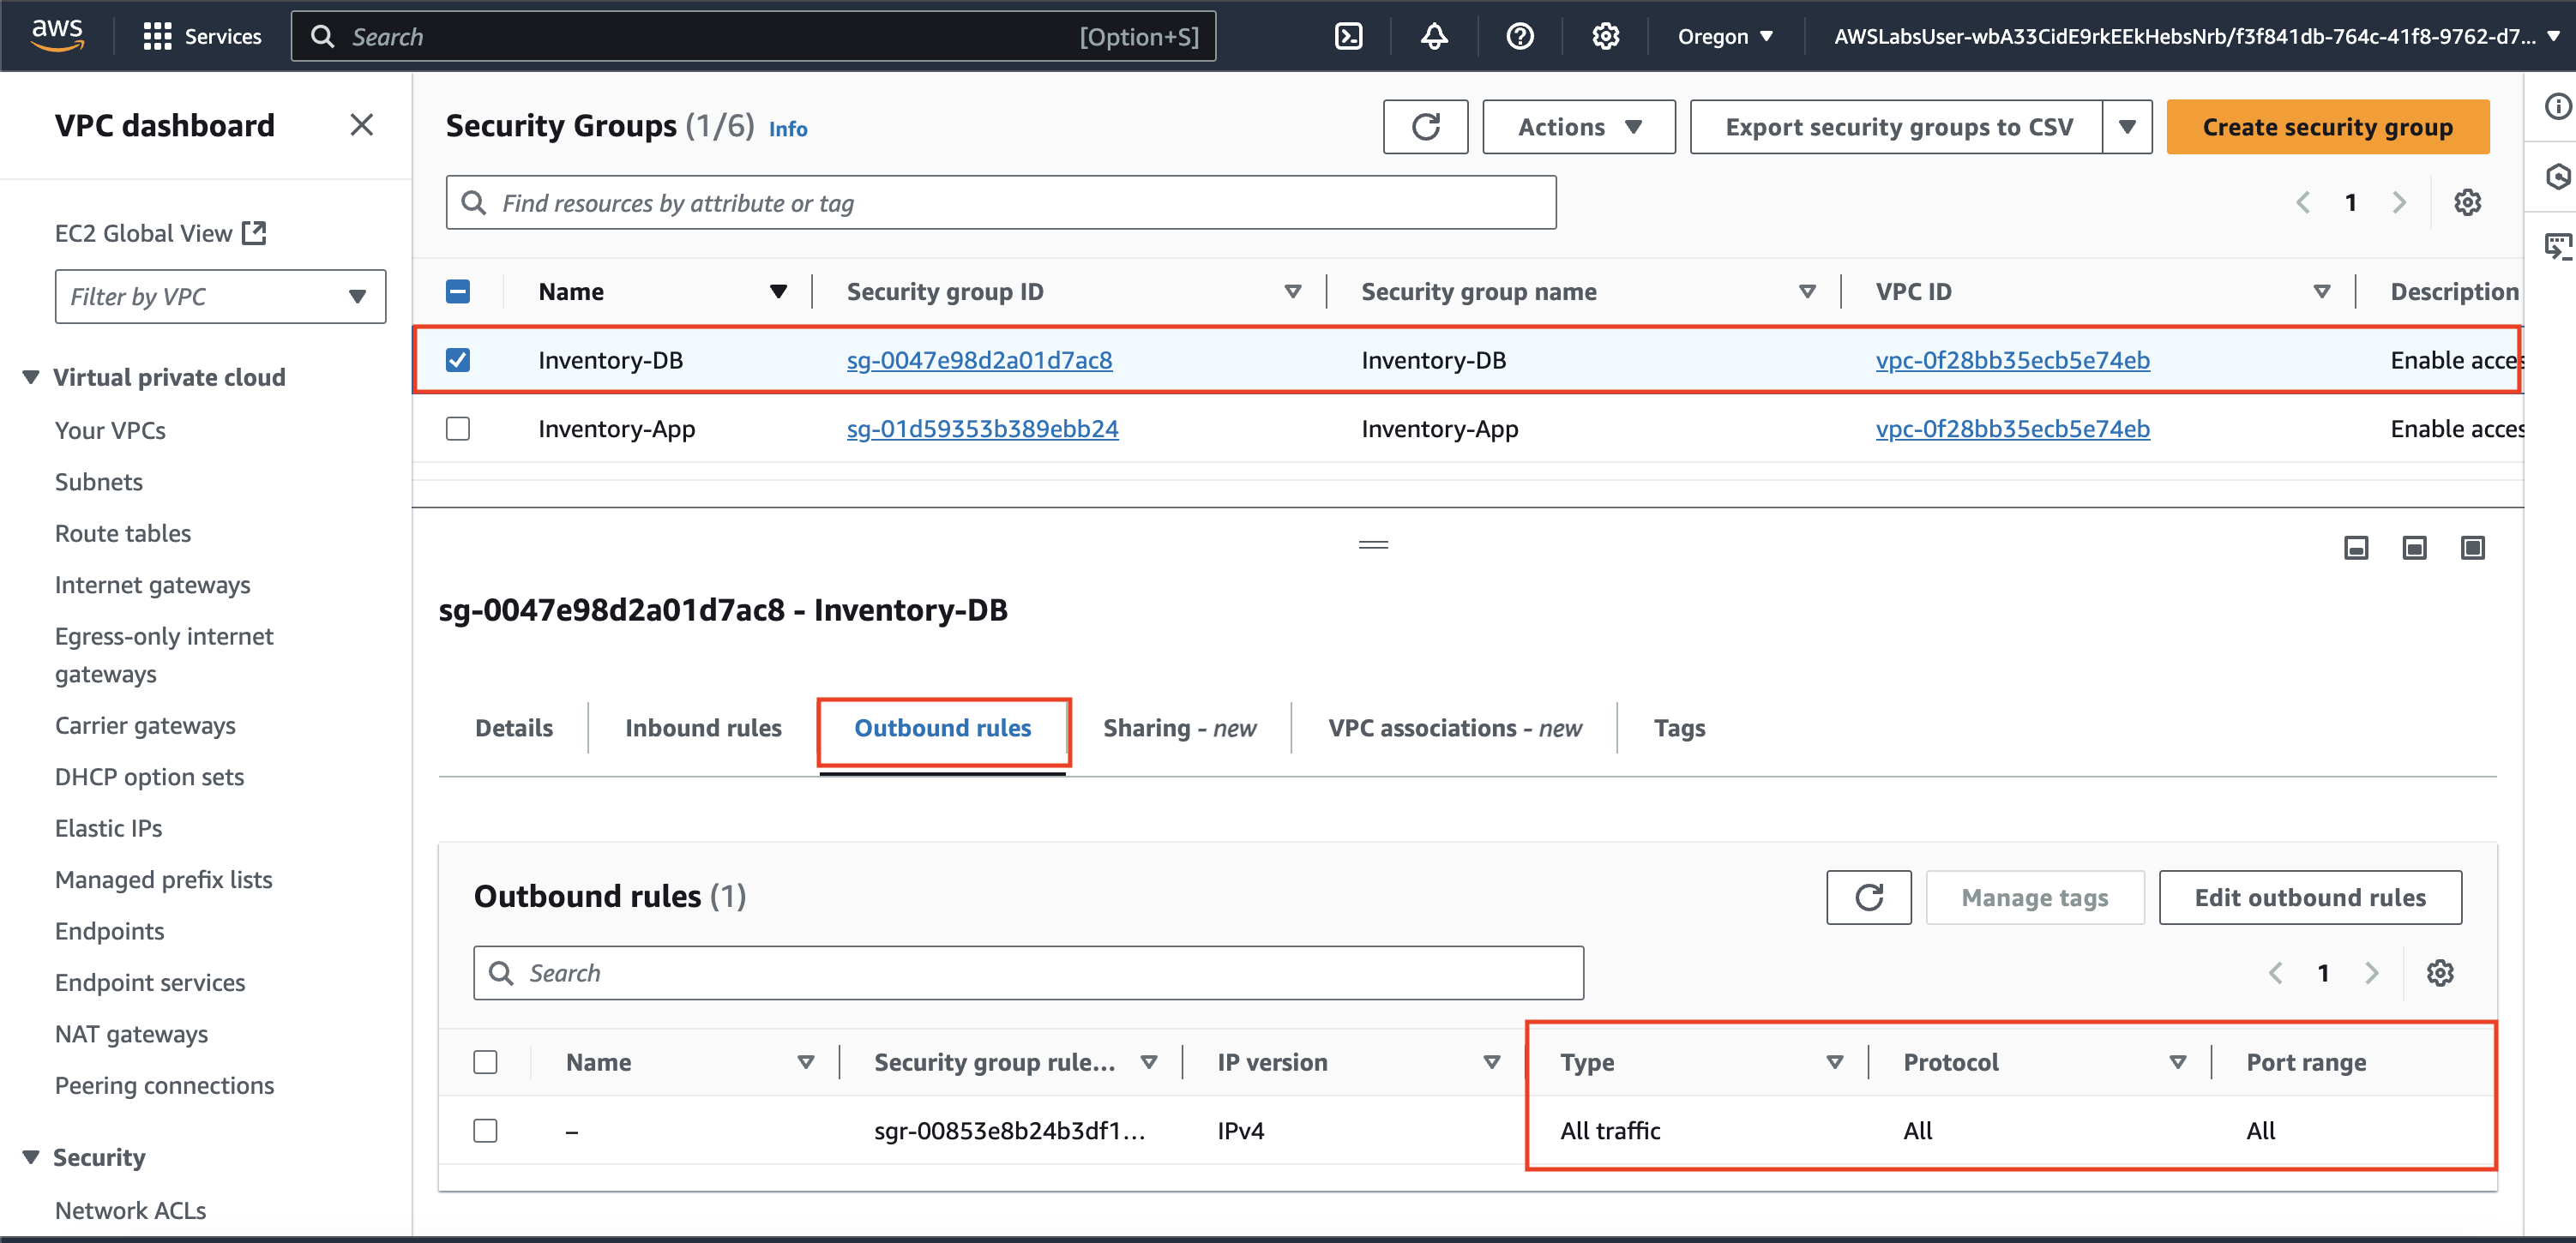
Task: Close the VPC dashboard sidebar
Action: 362,125
